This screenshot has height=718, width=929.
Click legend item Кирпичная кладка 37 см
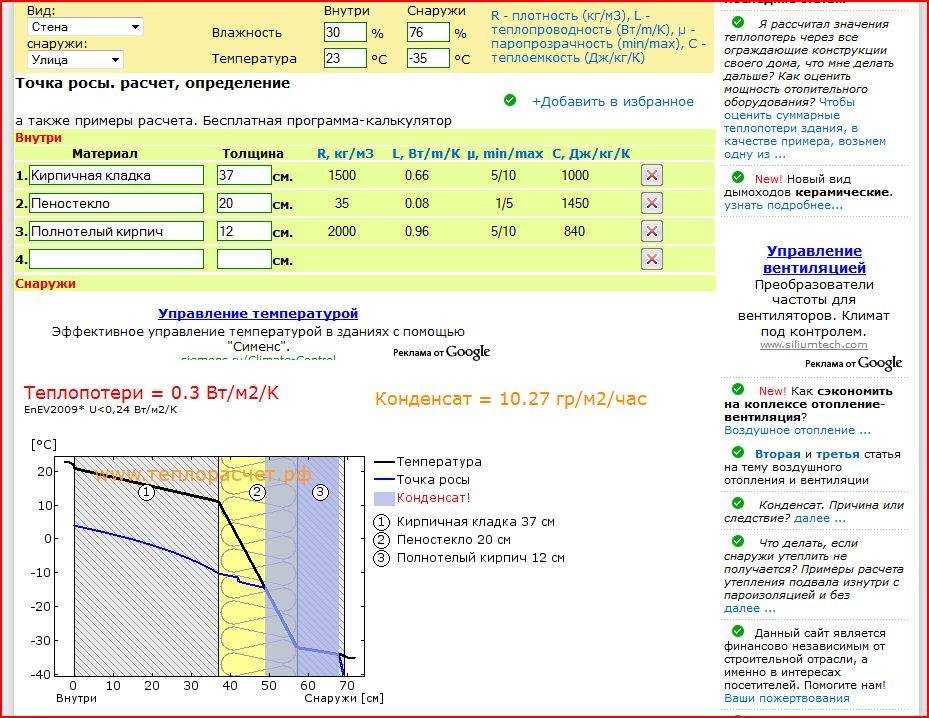tap(464, 522)
